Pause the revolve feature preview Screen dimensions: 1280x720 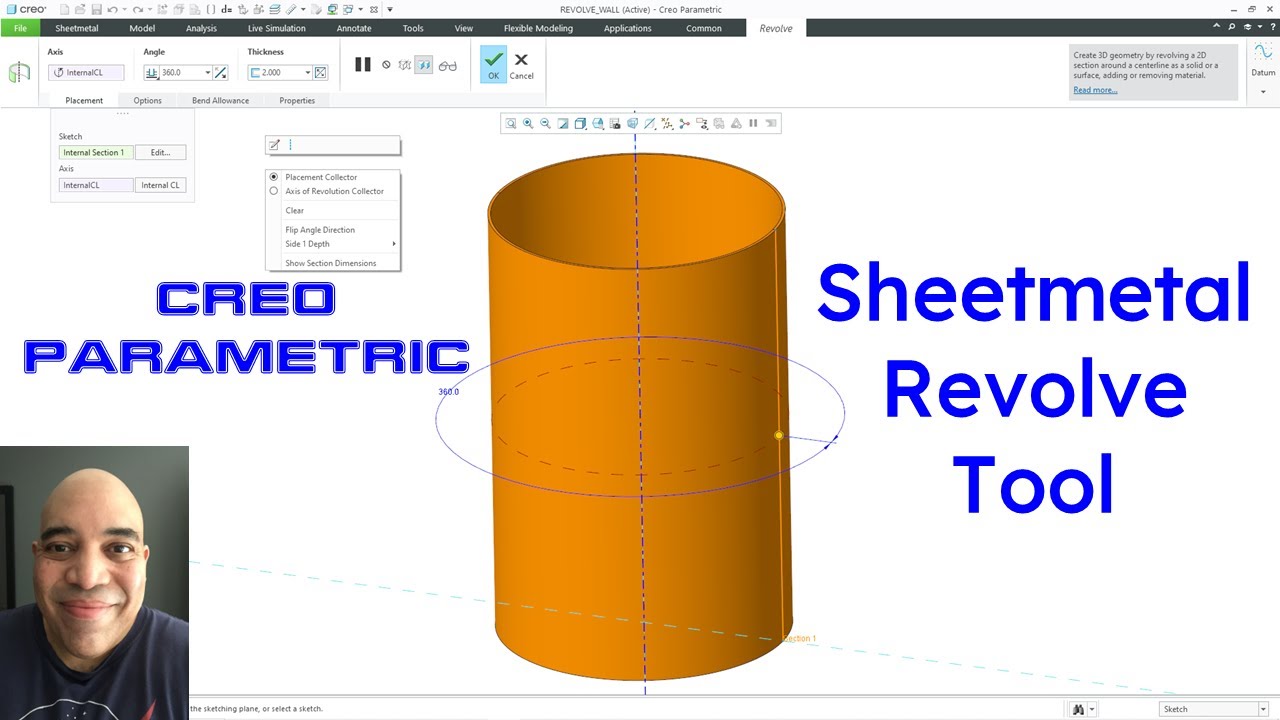coord(363,65)
